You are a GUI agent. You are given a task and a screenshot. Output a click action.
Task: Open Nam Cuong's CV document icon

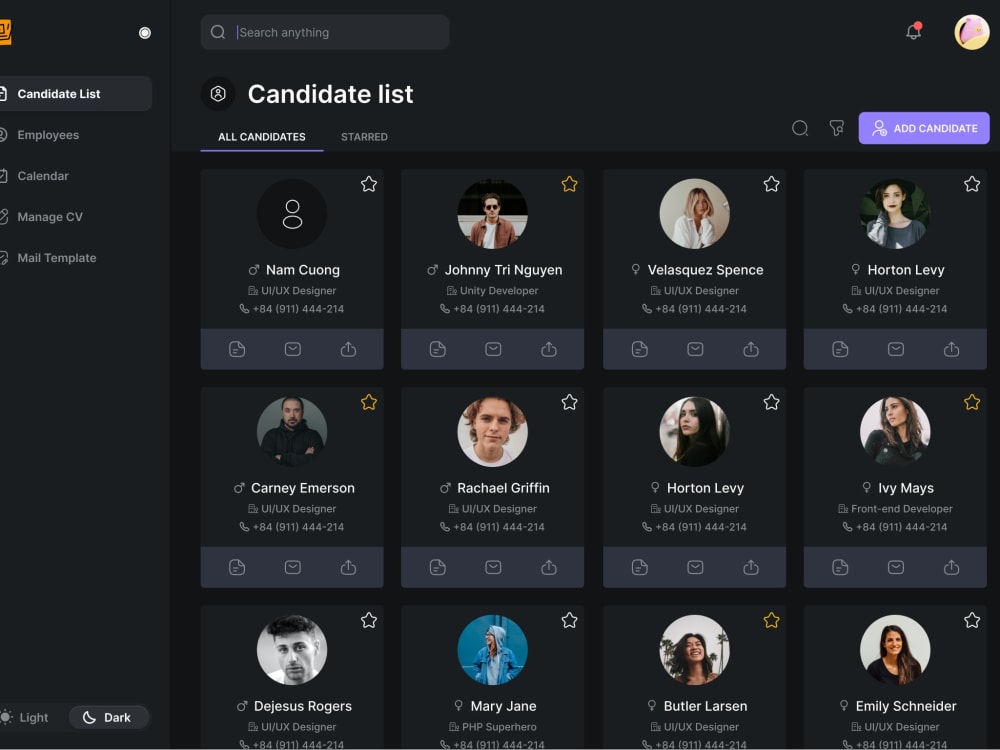tap(237, 349)
